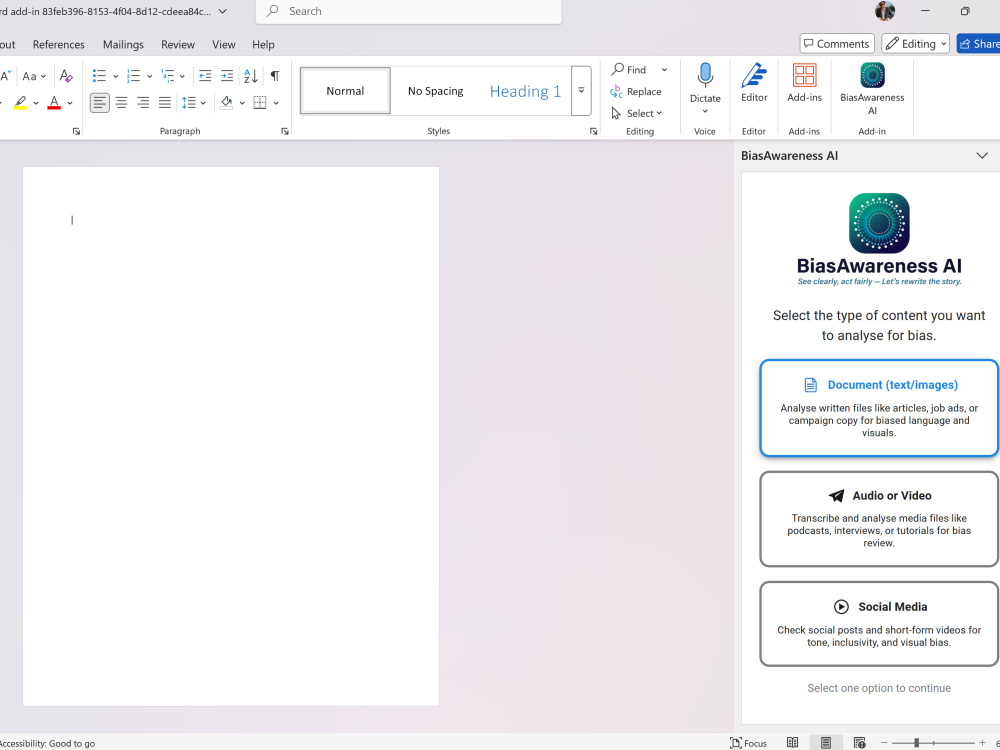This screenshot has width=1000, height=750.
Task: Switch to Web Layout view
Action: (860, 742)
